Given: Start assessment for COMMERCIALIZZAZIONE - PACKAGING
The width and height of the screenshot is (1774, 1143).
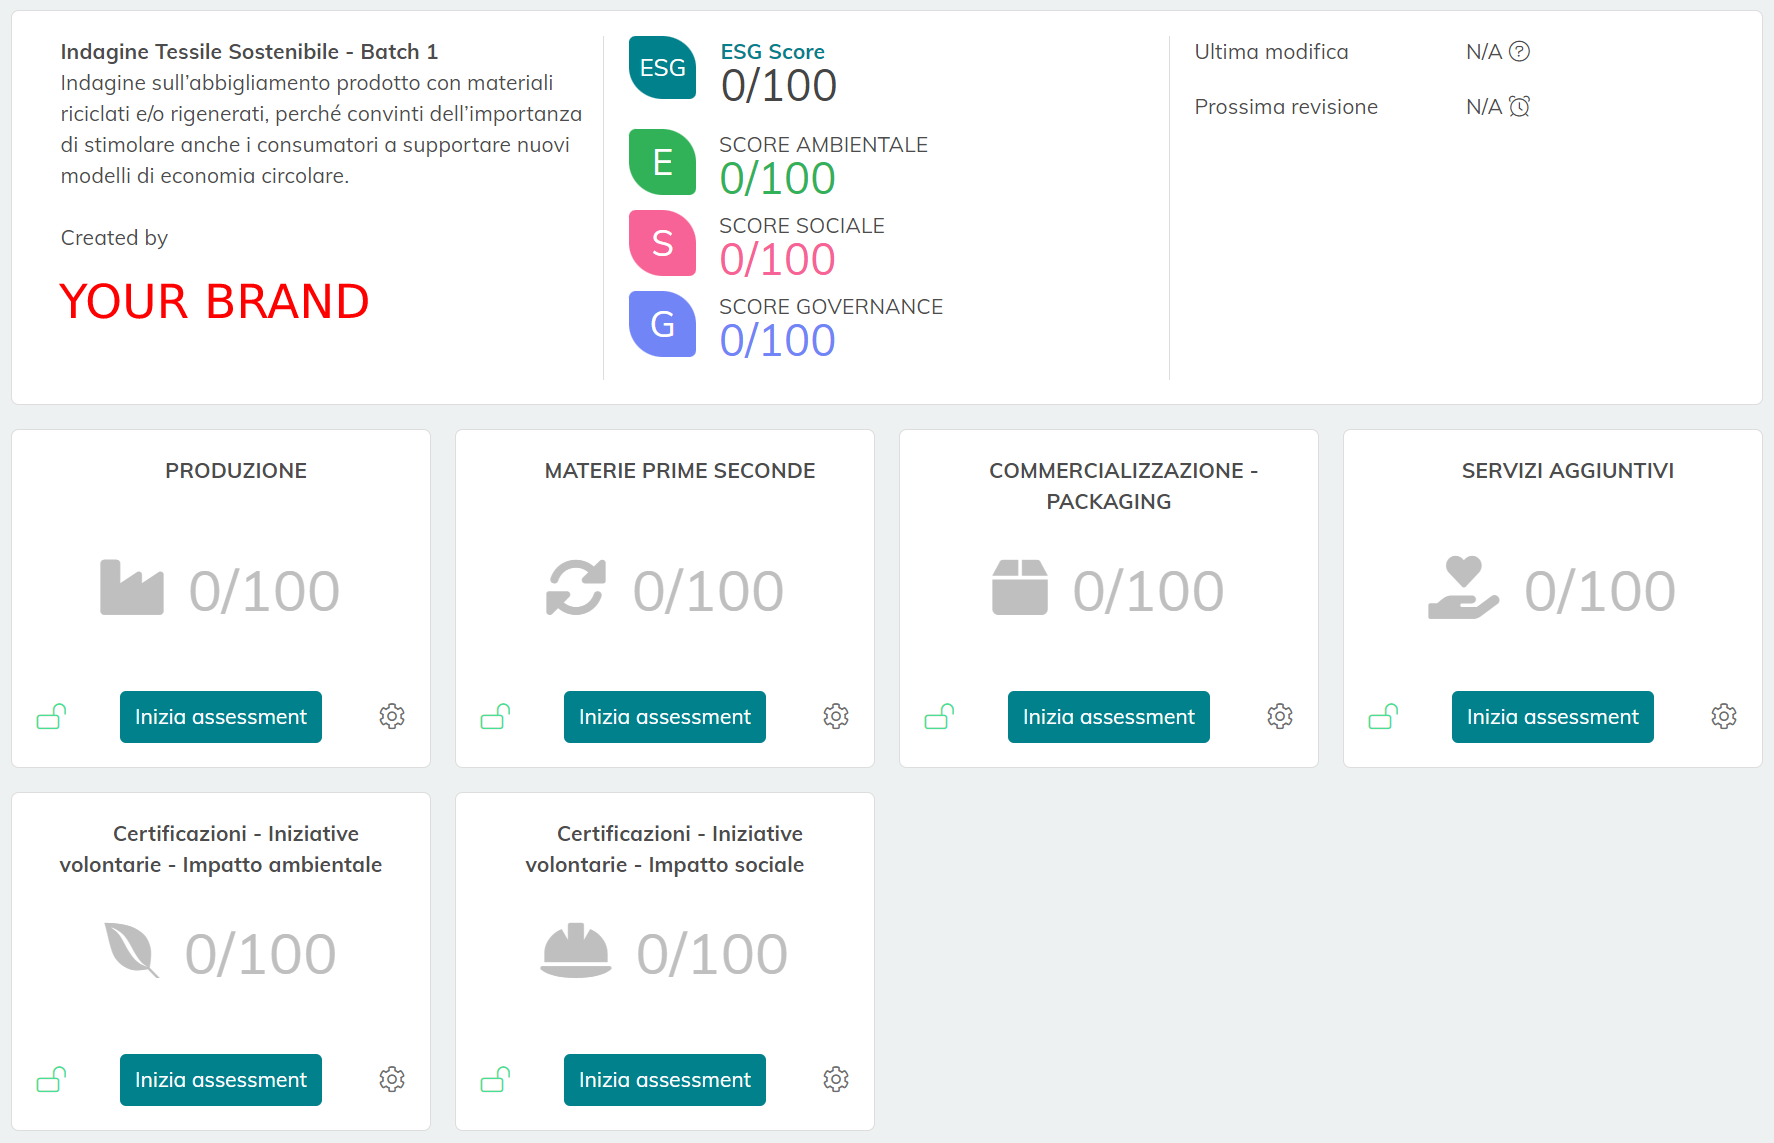Looking at the screenshot, I should (1109, 717).
